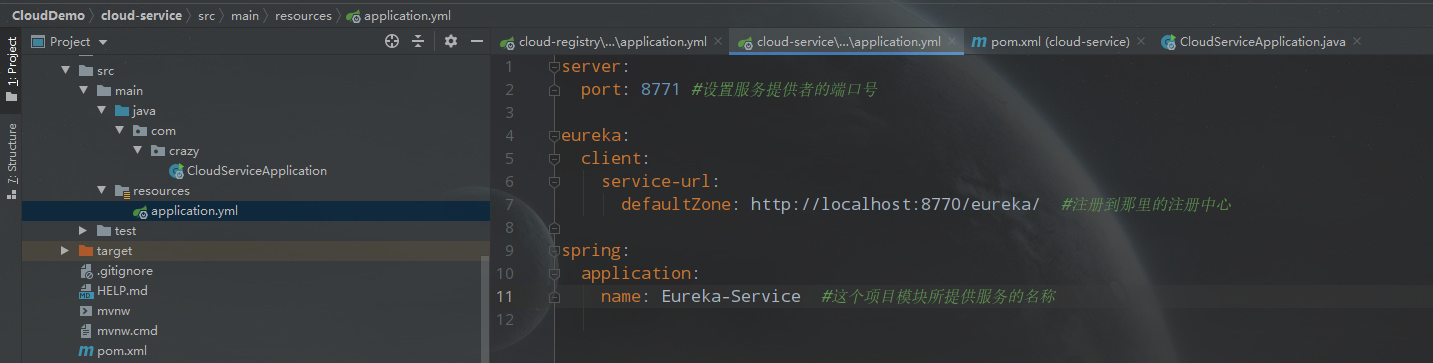The width and height of the screenshot is (1433, 363).
Task: Collapse the resources folder arrow
Action: click(x=102, y=191)
